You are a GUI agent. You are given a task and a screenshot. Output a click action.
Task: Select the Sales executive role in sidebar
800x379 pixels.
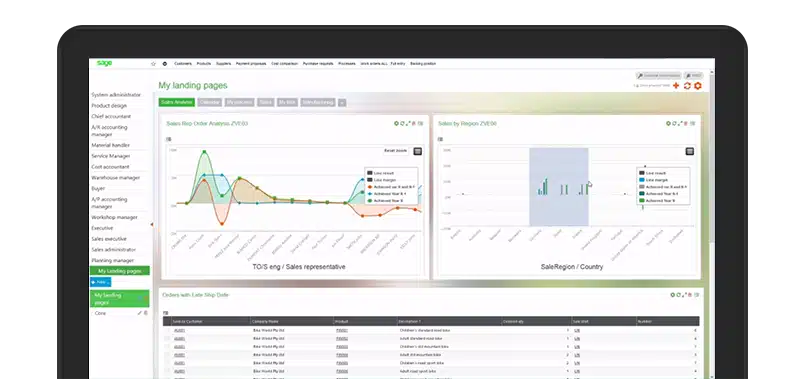pyautogui.click(x=109, y=239)
